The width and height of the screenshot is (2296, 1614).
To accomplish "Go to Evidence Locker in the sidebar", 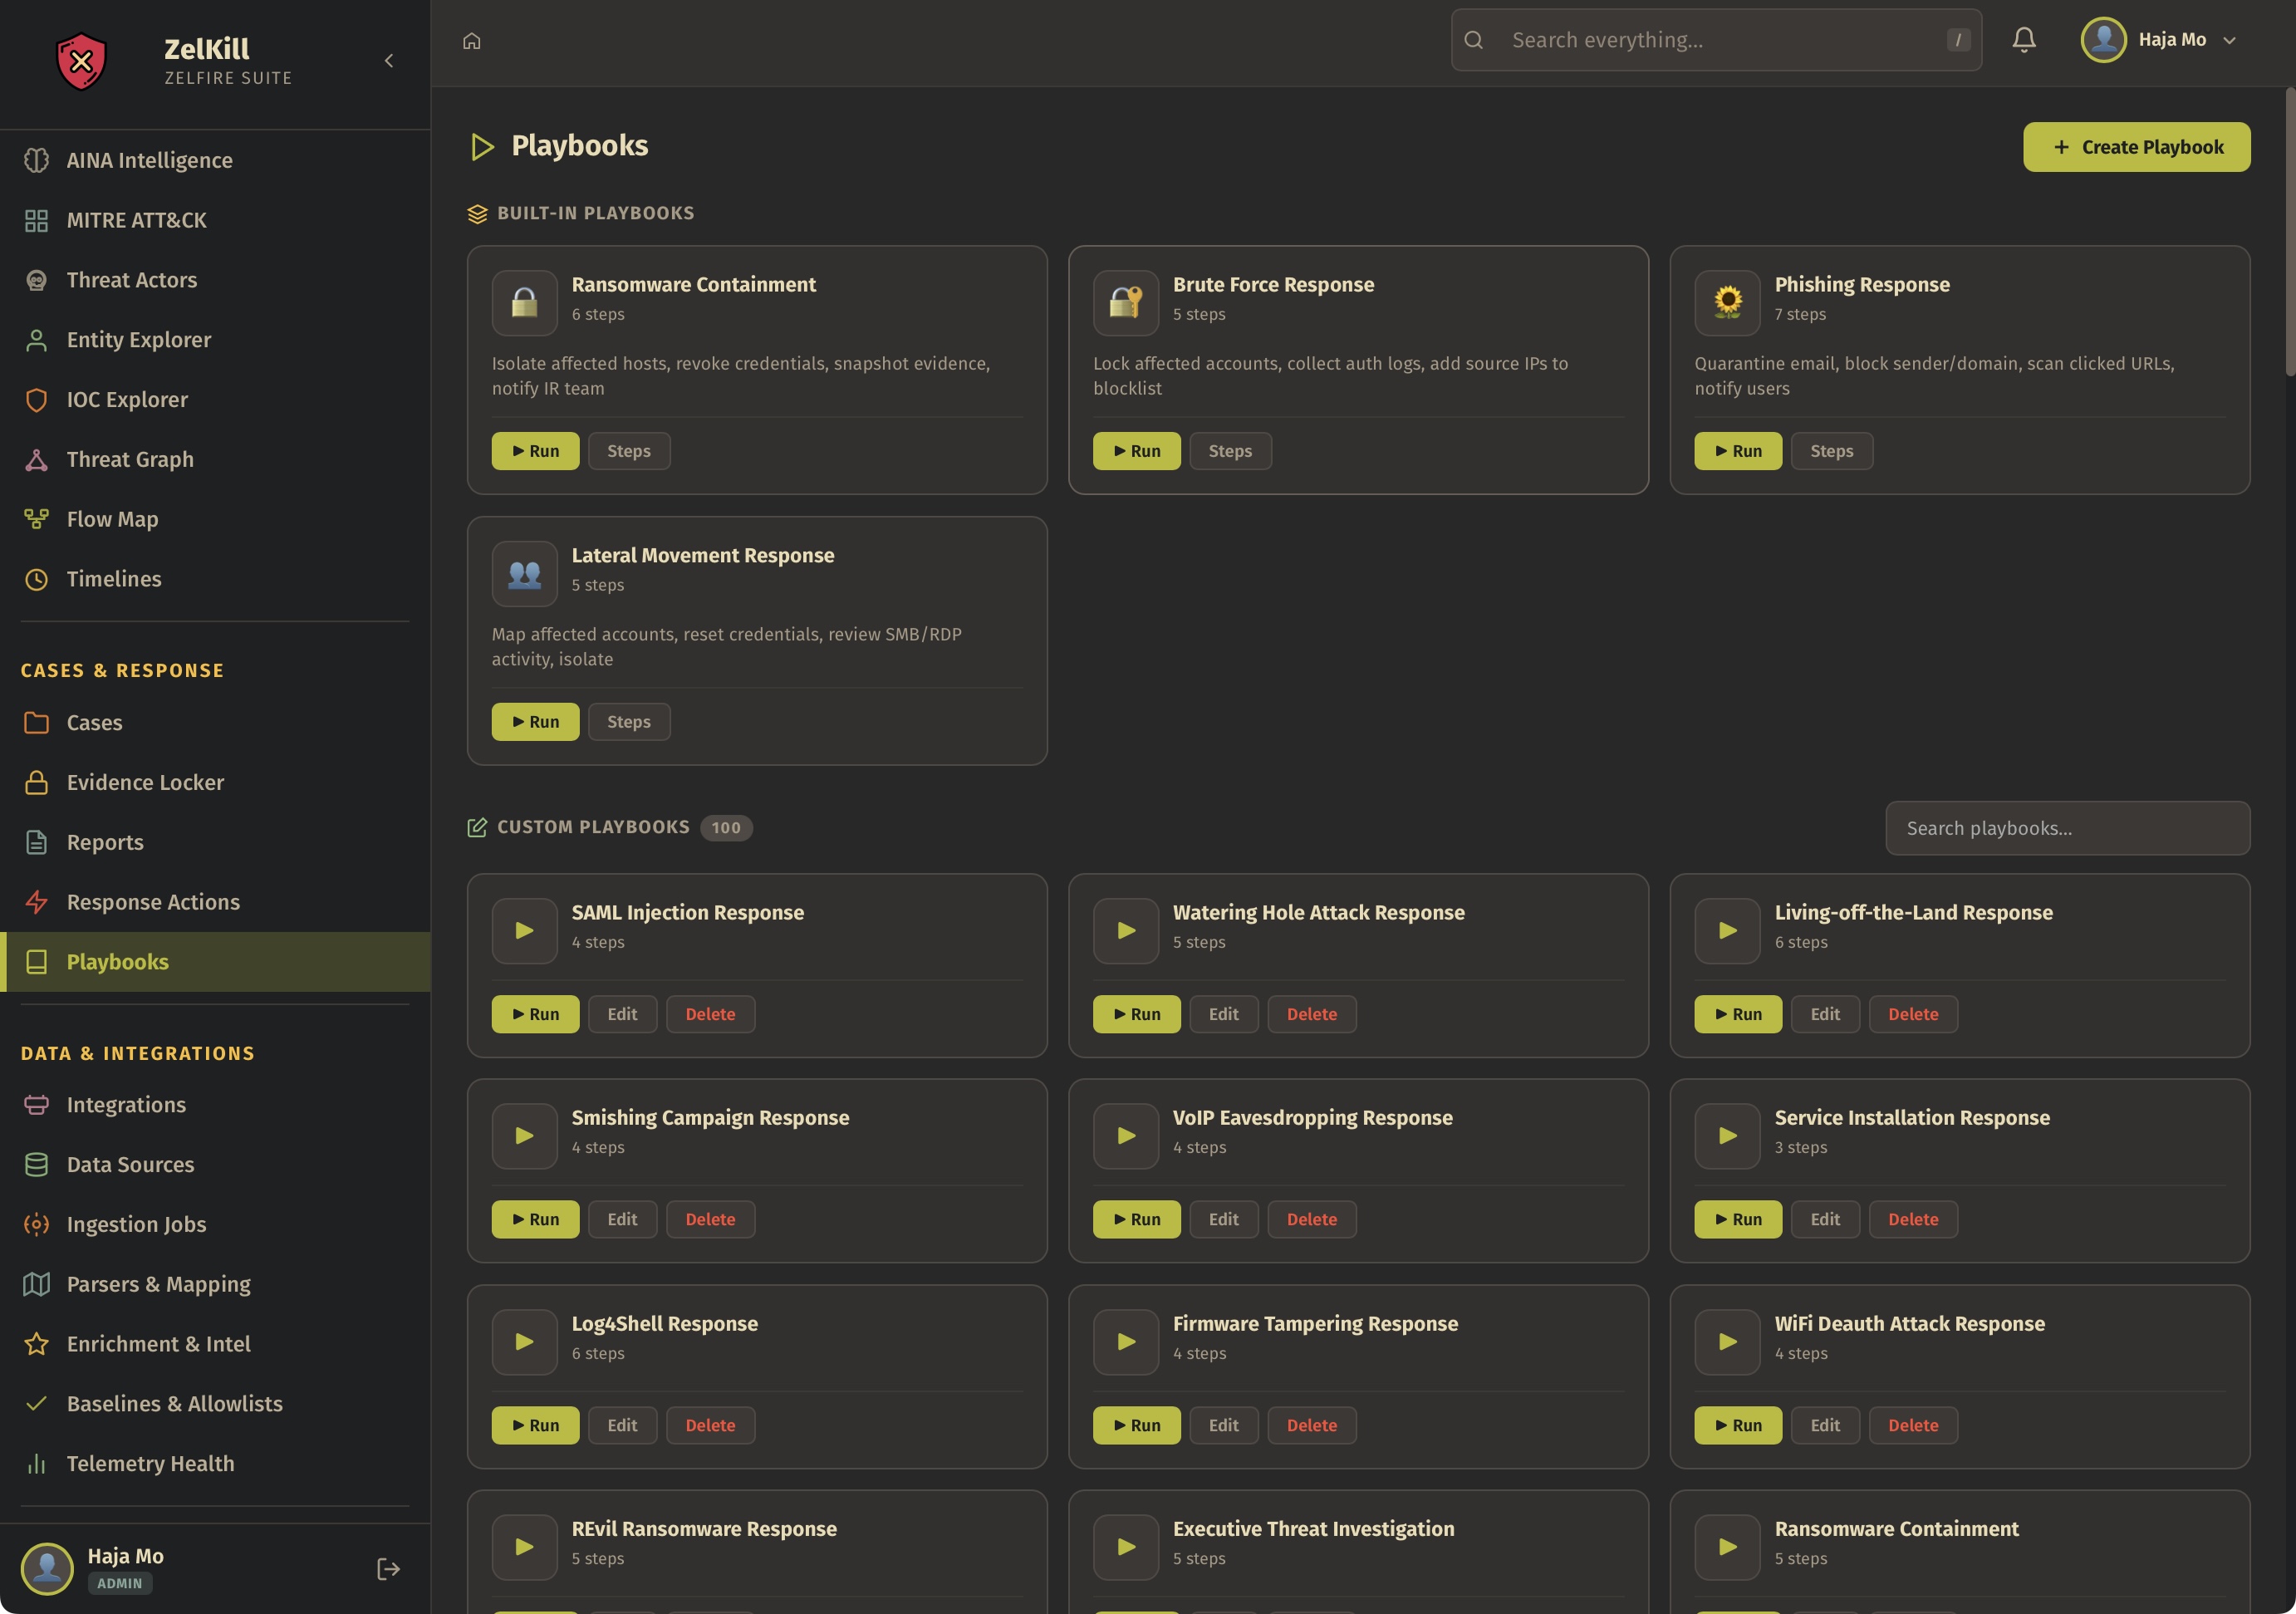I will pos(145,783).
